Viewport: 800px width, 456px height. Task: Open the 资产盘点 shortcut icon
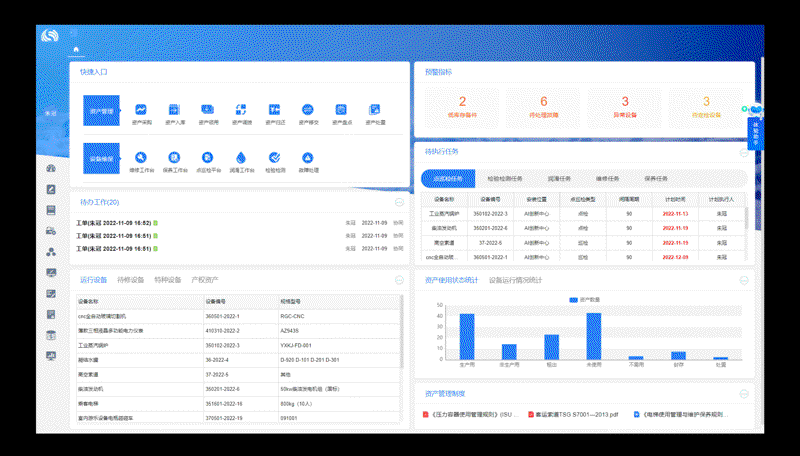point(341,110)
